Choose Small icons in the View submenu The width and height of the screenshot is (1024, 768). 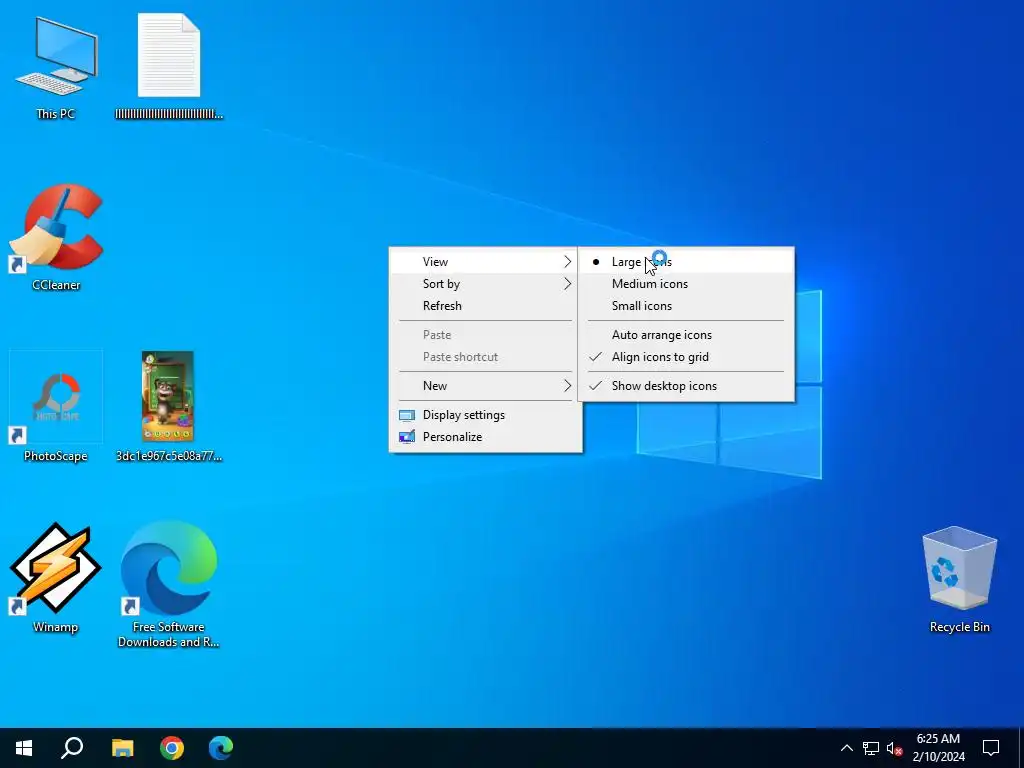click(x=686, y=306)
